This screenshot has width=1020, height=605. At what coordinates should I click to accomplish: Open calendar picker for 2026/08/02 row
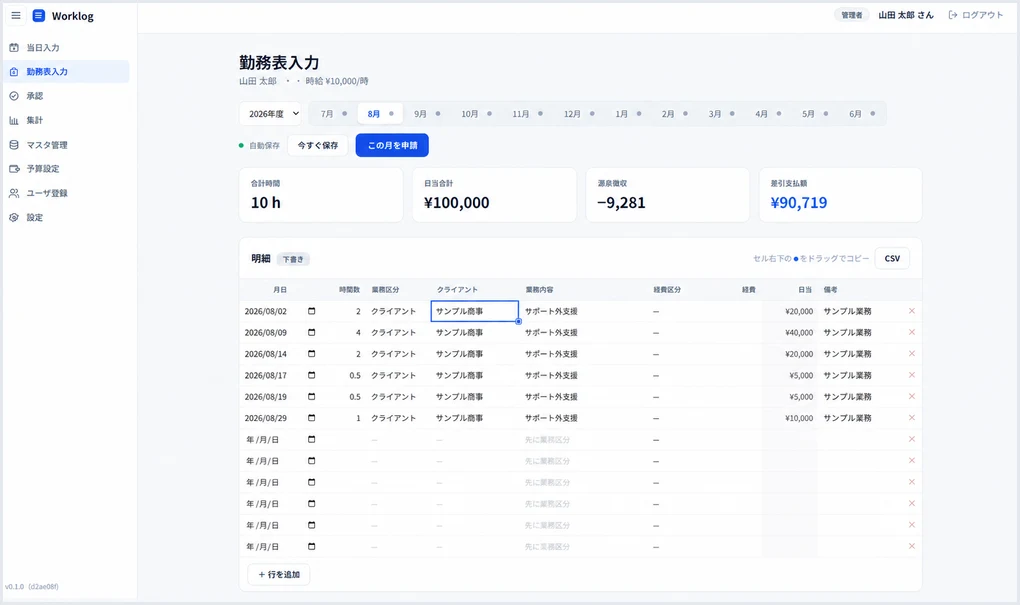click(312, 311)
